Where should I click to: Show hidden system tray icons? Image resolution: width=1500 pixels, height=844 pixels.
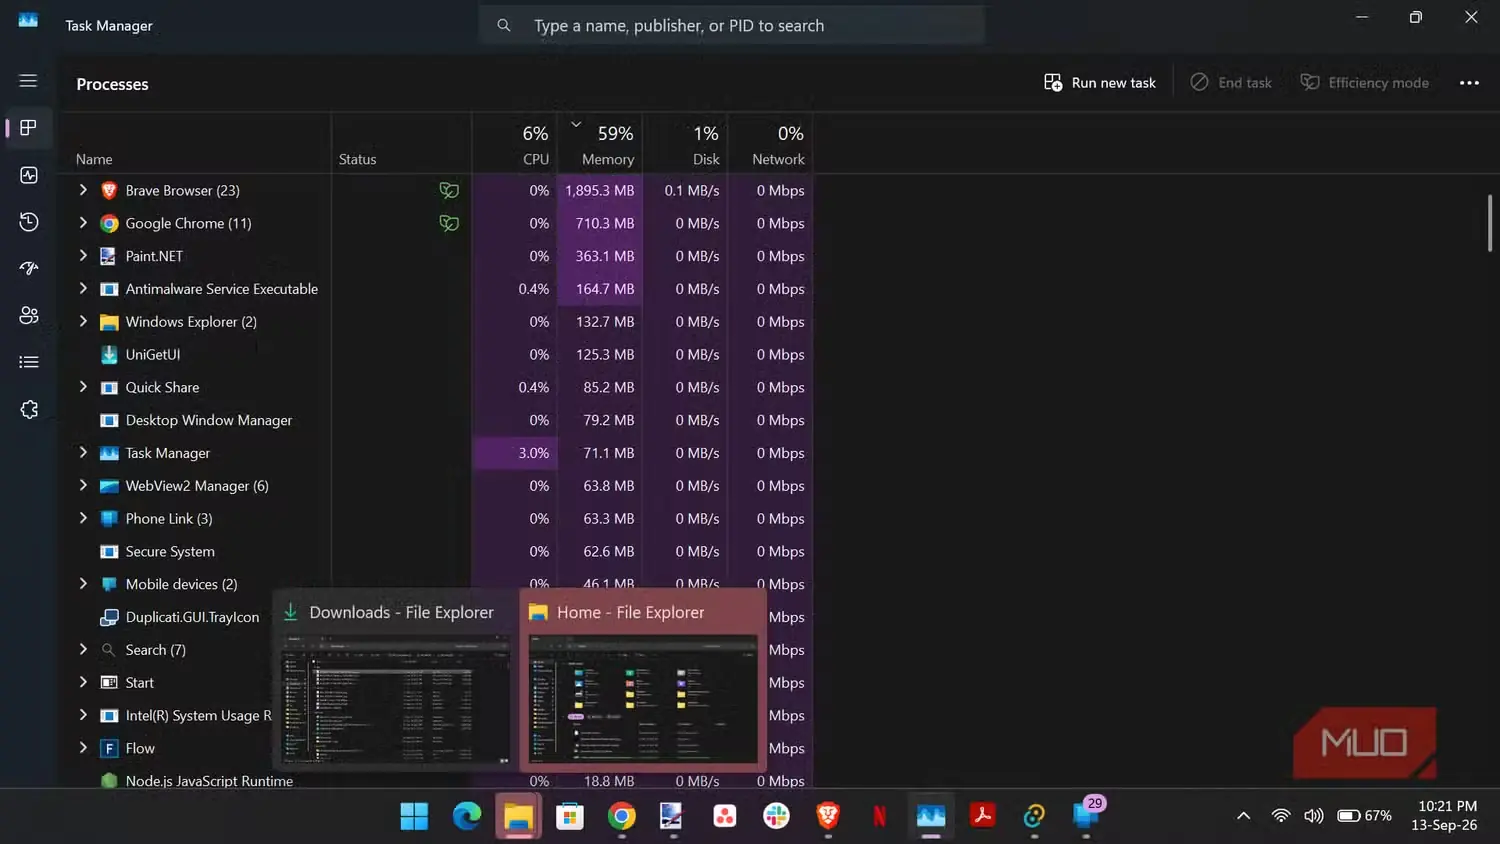point(1243,816)
